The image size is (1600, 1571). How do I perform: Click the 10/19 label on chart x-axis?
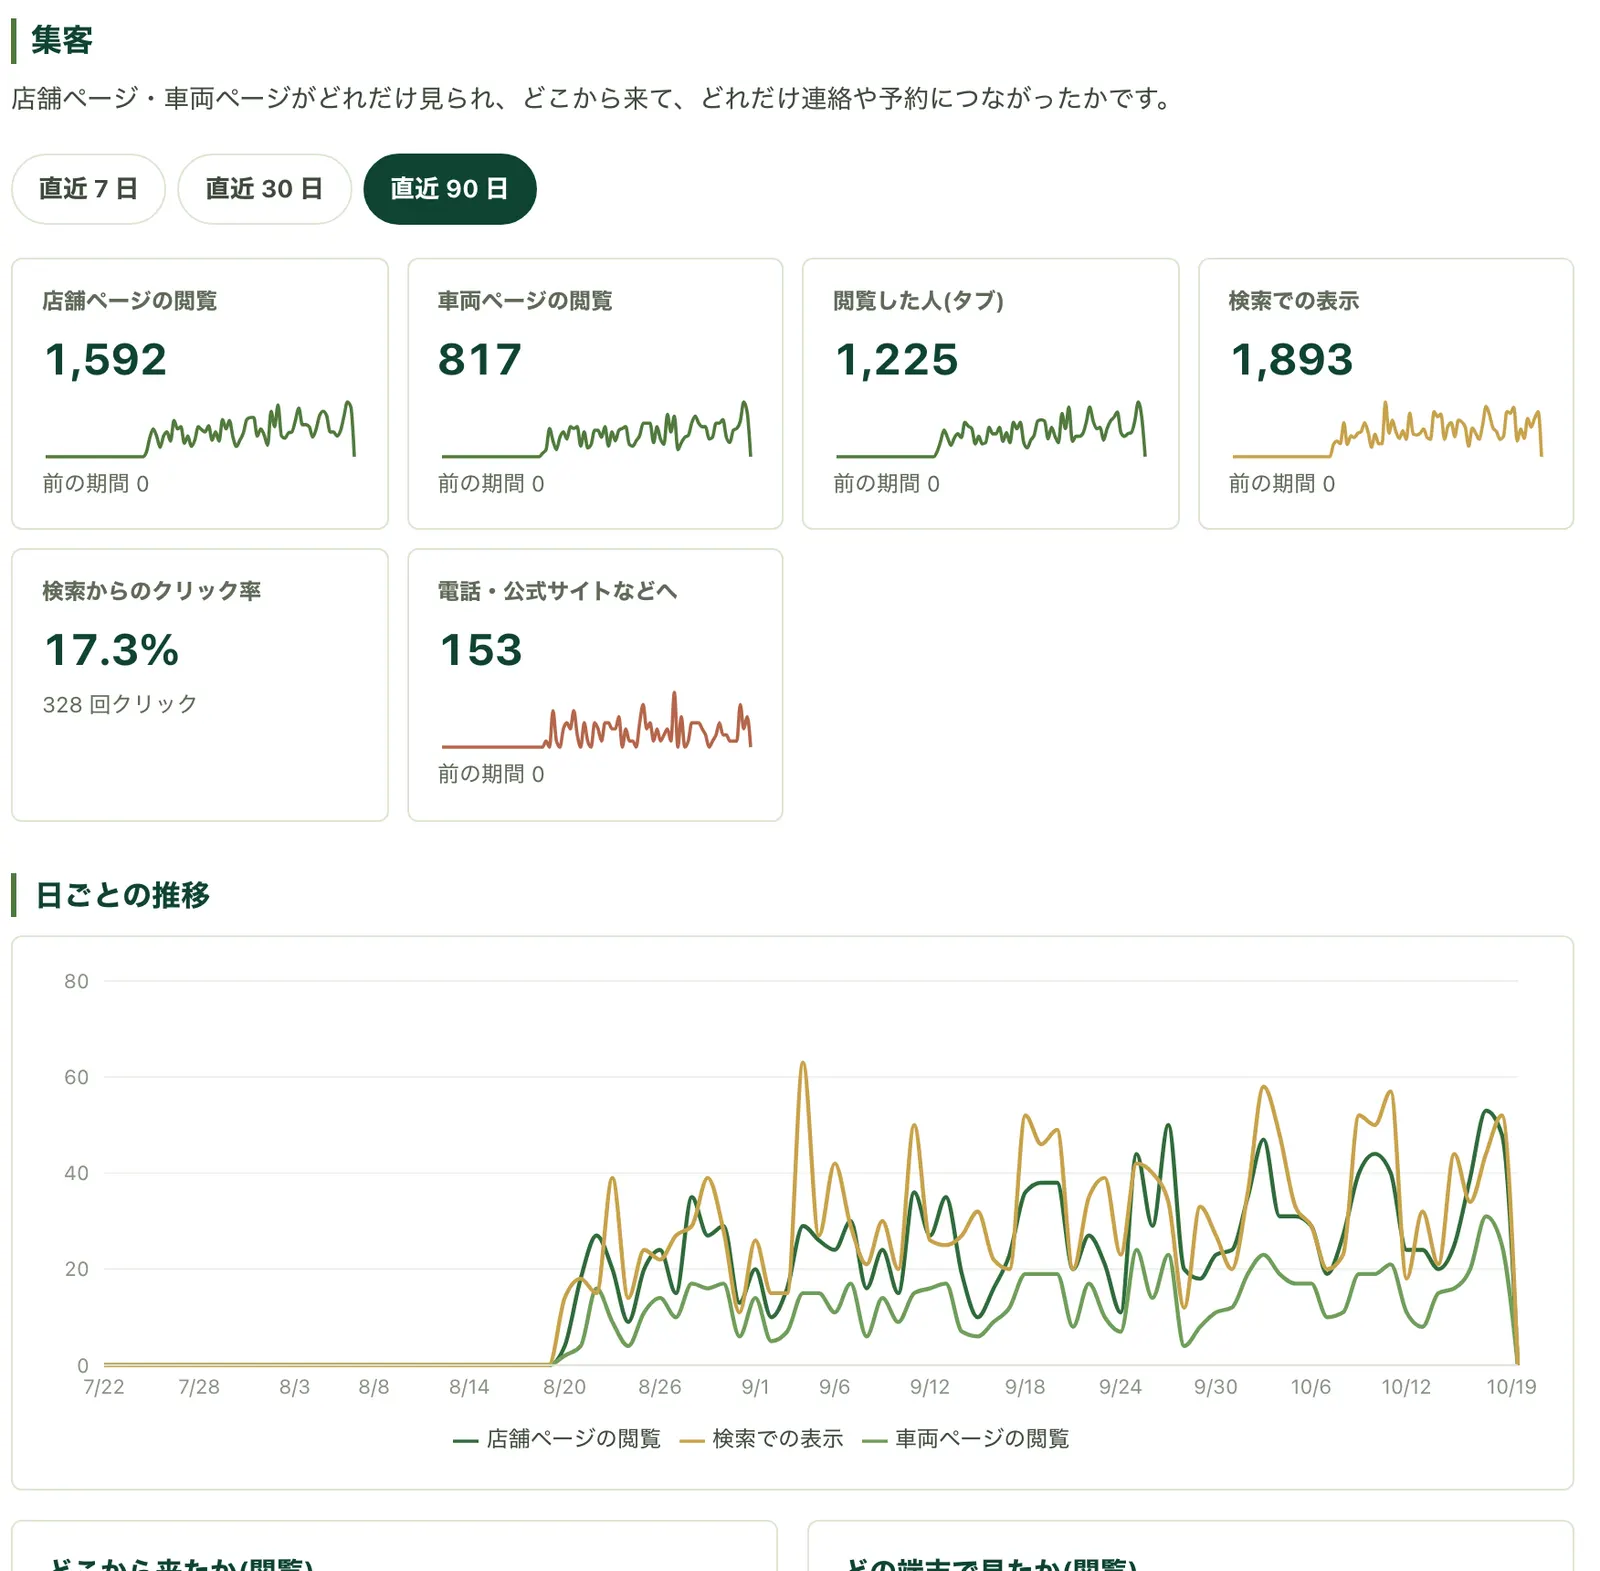click(x=1511, y=1387)
